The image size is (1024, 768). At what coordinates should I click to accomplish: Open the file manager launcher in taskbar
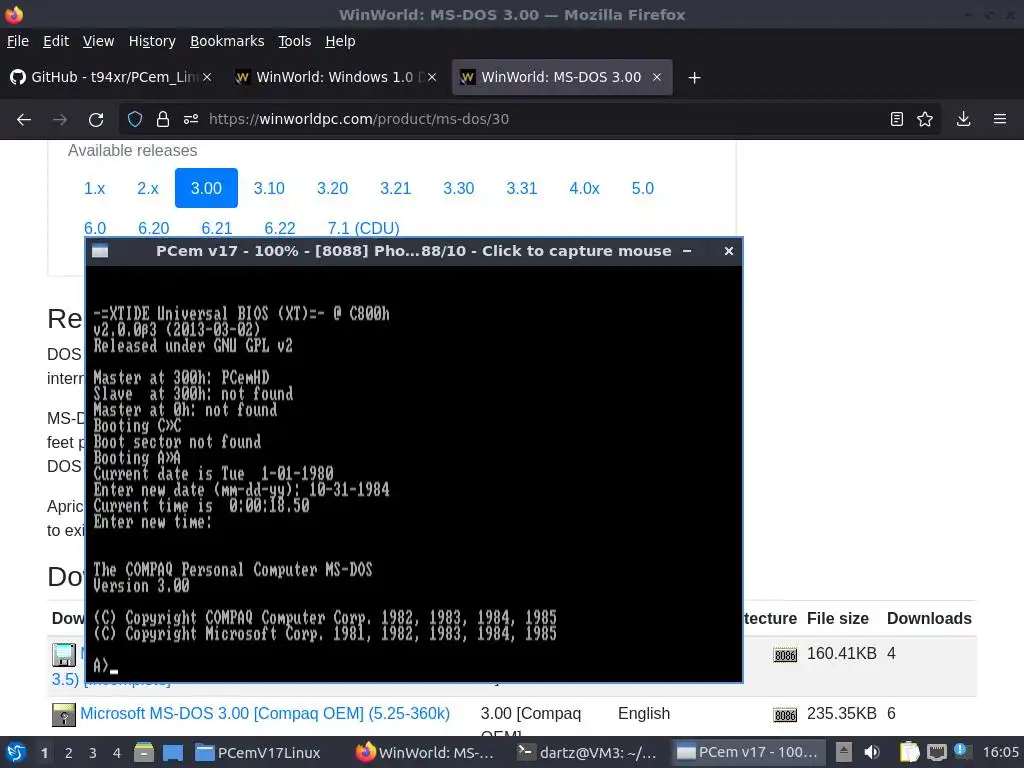pos(144,752)
